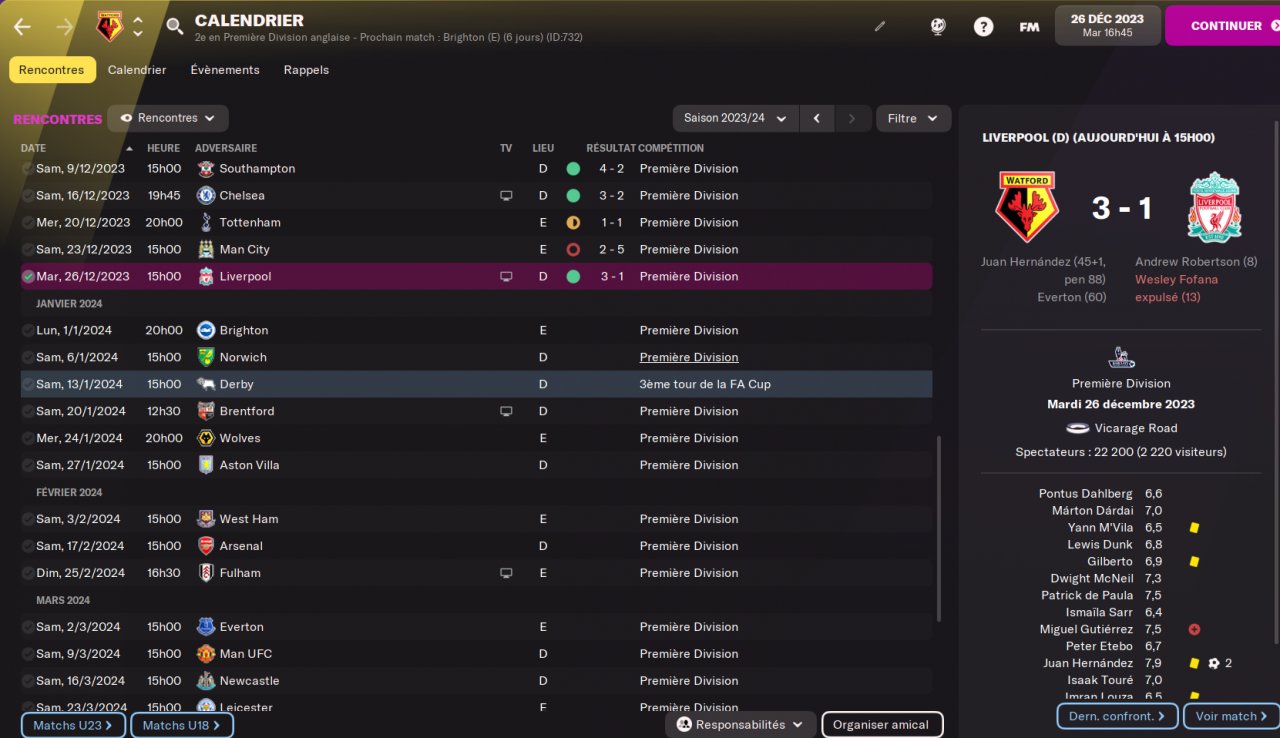Click the back navigation arrow
Image resolution: width=1280 pixels, height=738 pixels.
(x=22, y=27)
